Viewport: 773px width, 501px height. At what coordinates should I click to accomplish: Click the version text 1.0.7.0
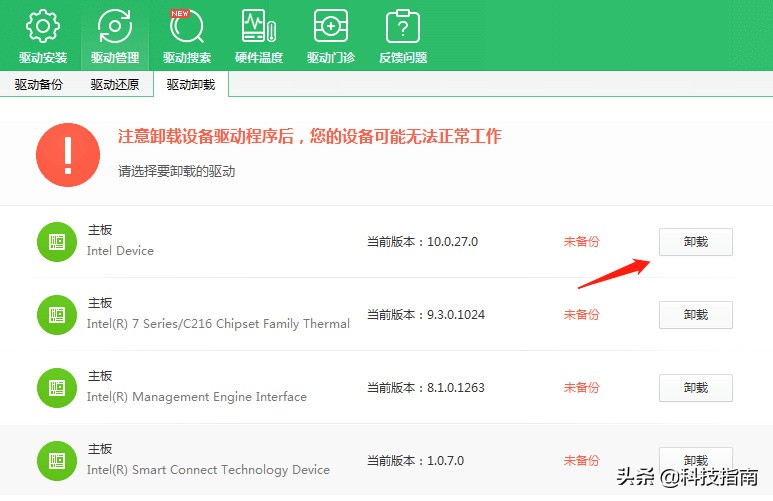pos(446,461)
